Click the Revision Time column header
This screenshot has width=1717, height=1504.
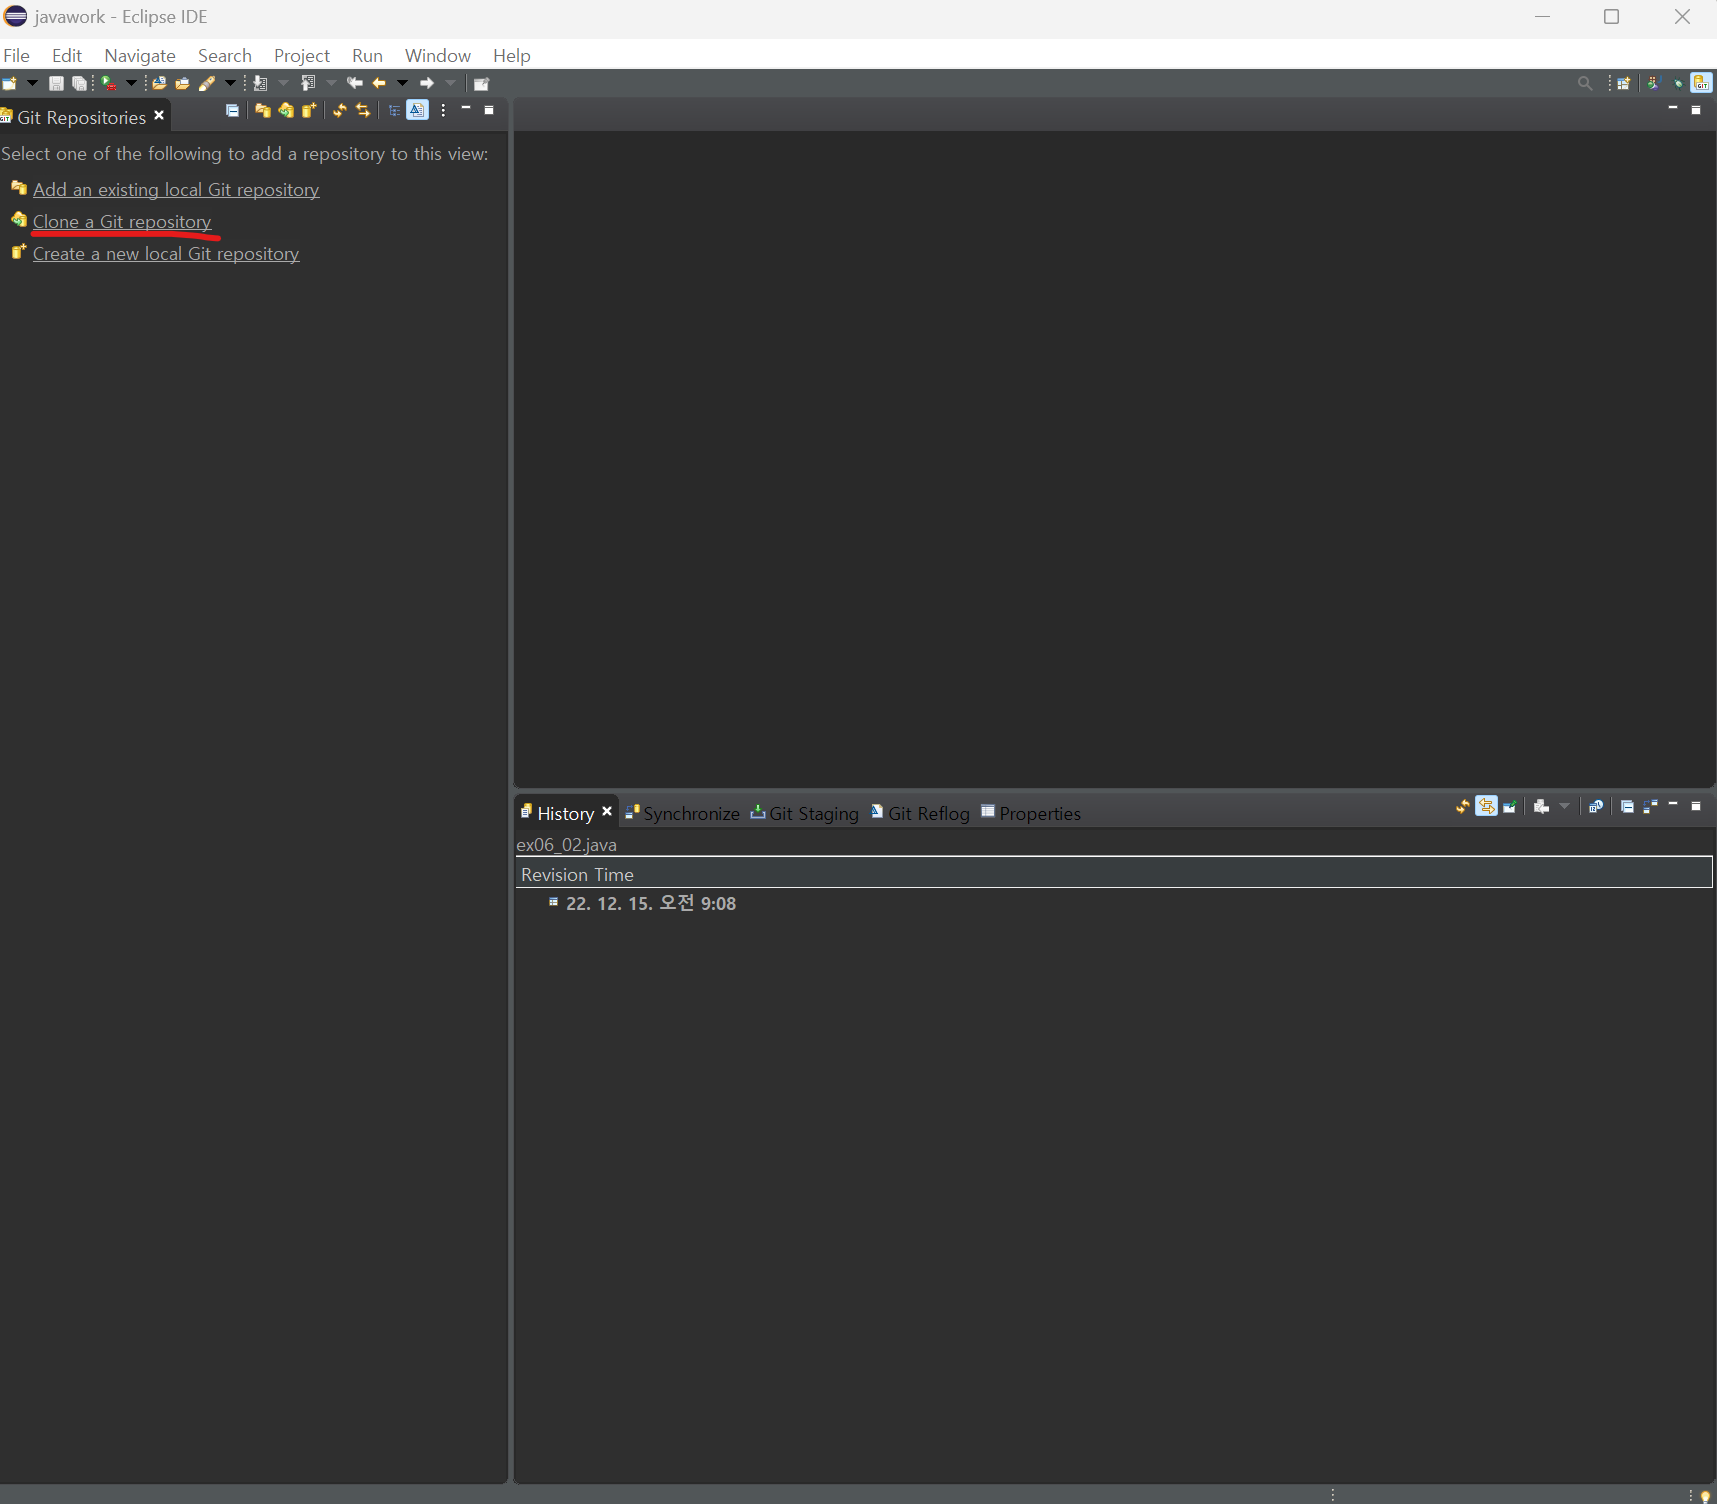point(1114,874)
